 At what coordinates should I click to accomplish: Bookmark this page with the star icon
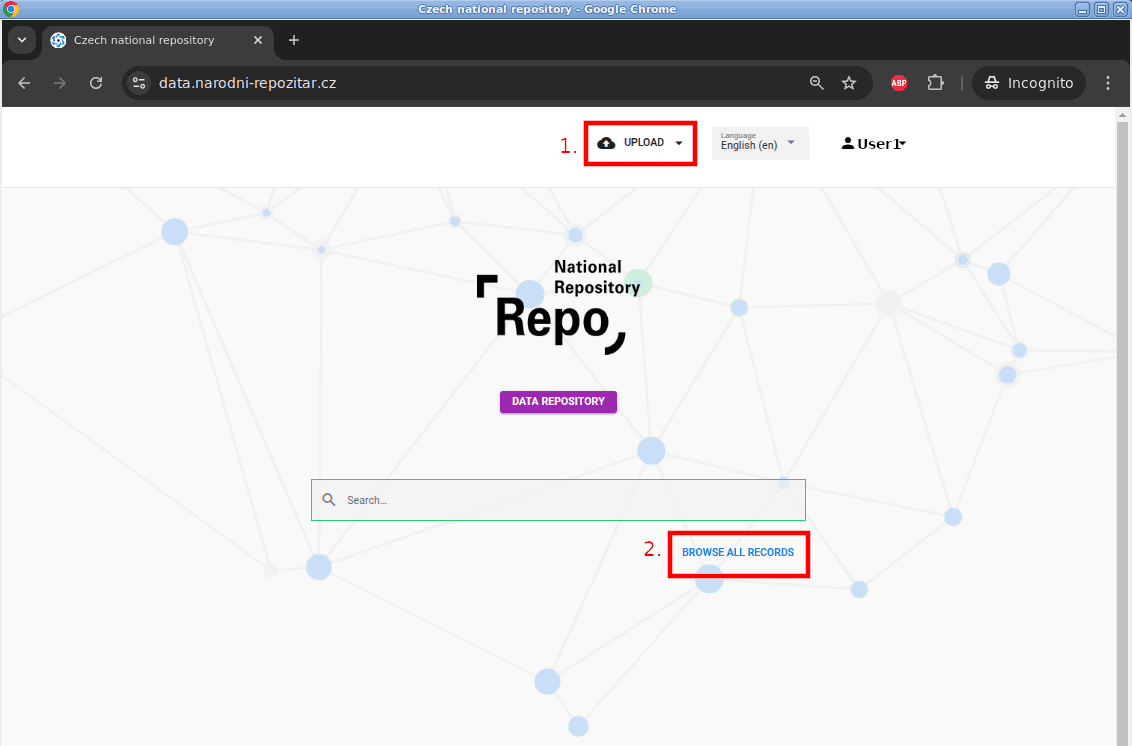(x=849, y=83)
